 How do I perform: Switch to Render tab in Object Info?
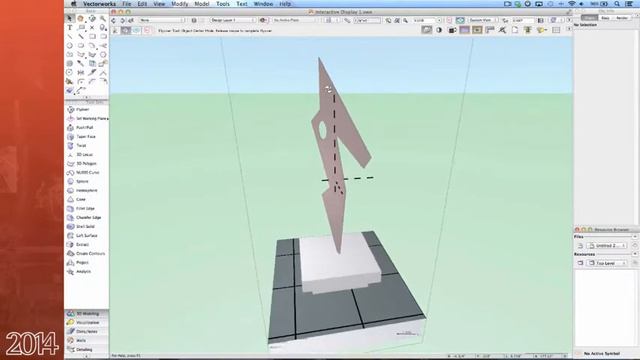pos(622,18)
